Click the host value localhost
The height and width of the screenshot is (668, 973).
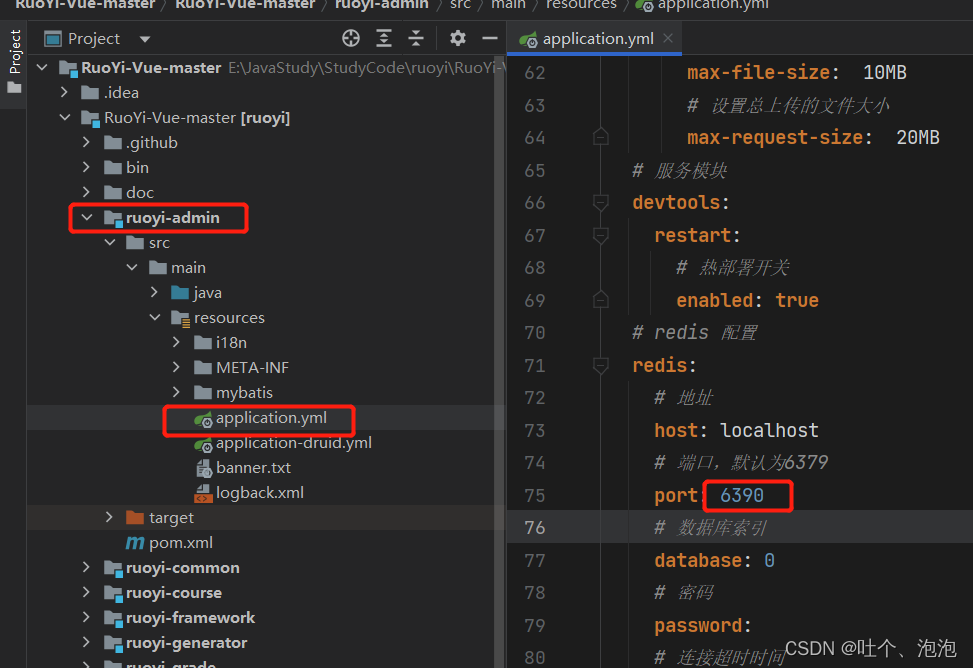point(769,430)
